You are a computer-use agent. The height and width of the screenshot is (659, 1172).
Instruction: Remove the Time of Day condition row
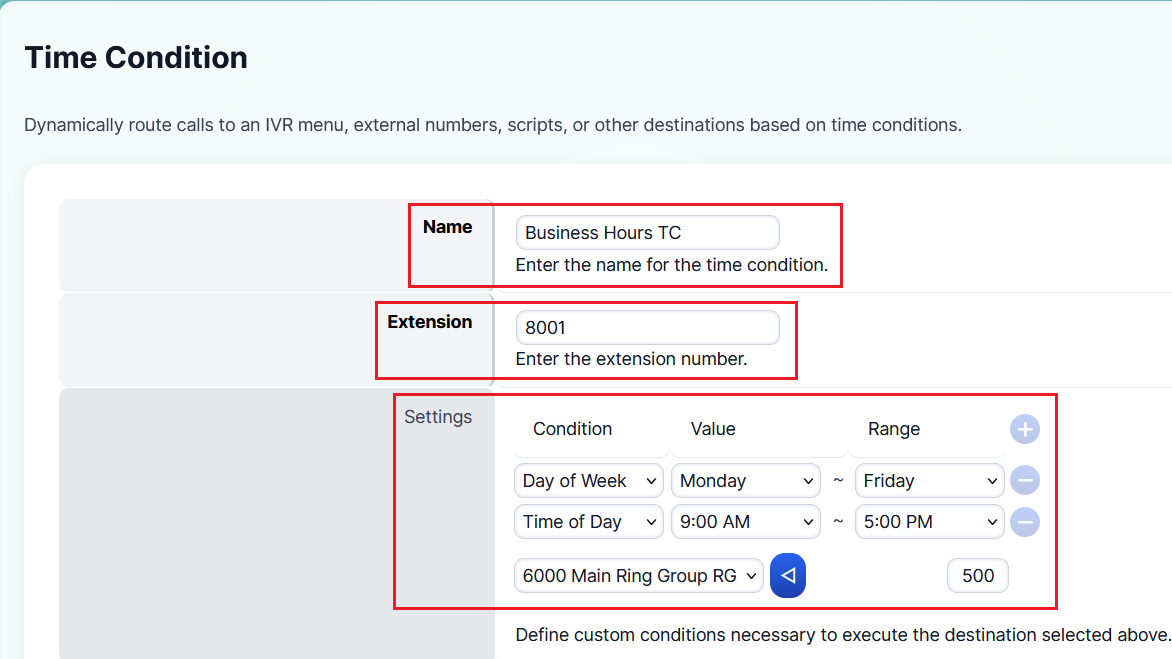pyautogui.click(x=1024, y=522)
